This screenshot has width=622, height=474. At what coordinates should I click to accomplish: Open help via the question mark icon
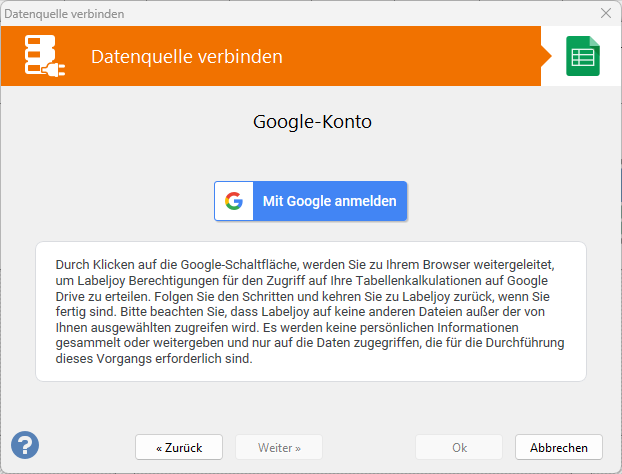25,445
